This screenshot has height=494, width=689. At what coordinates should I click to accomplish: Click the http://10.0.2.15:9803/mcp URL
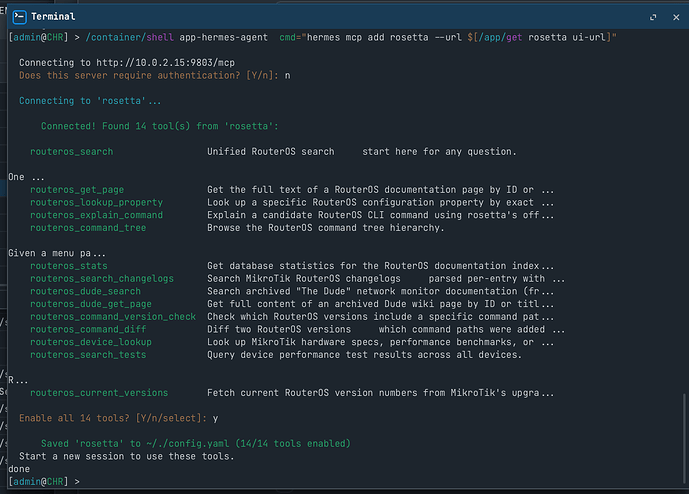click(166, 62)
